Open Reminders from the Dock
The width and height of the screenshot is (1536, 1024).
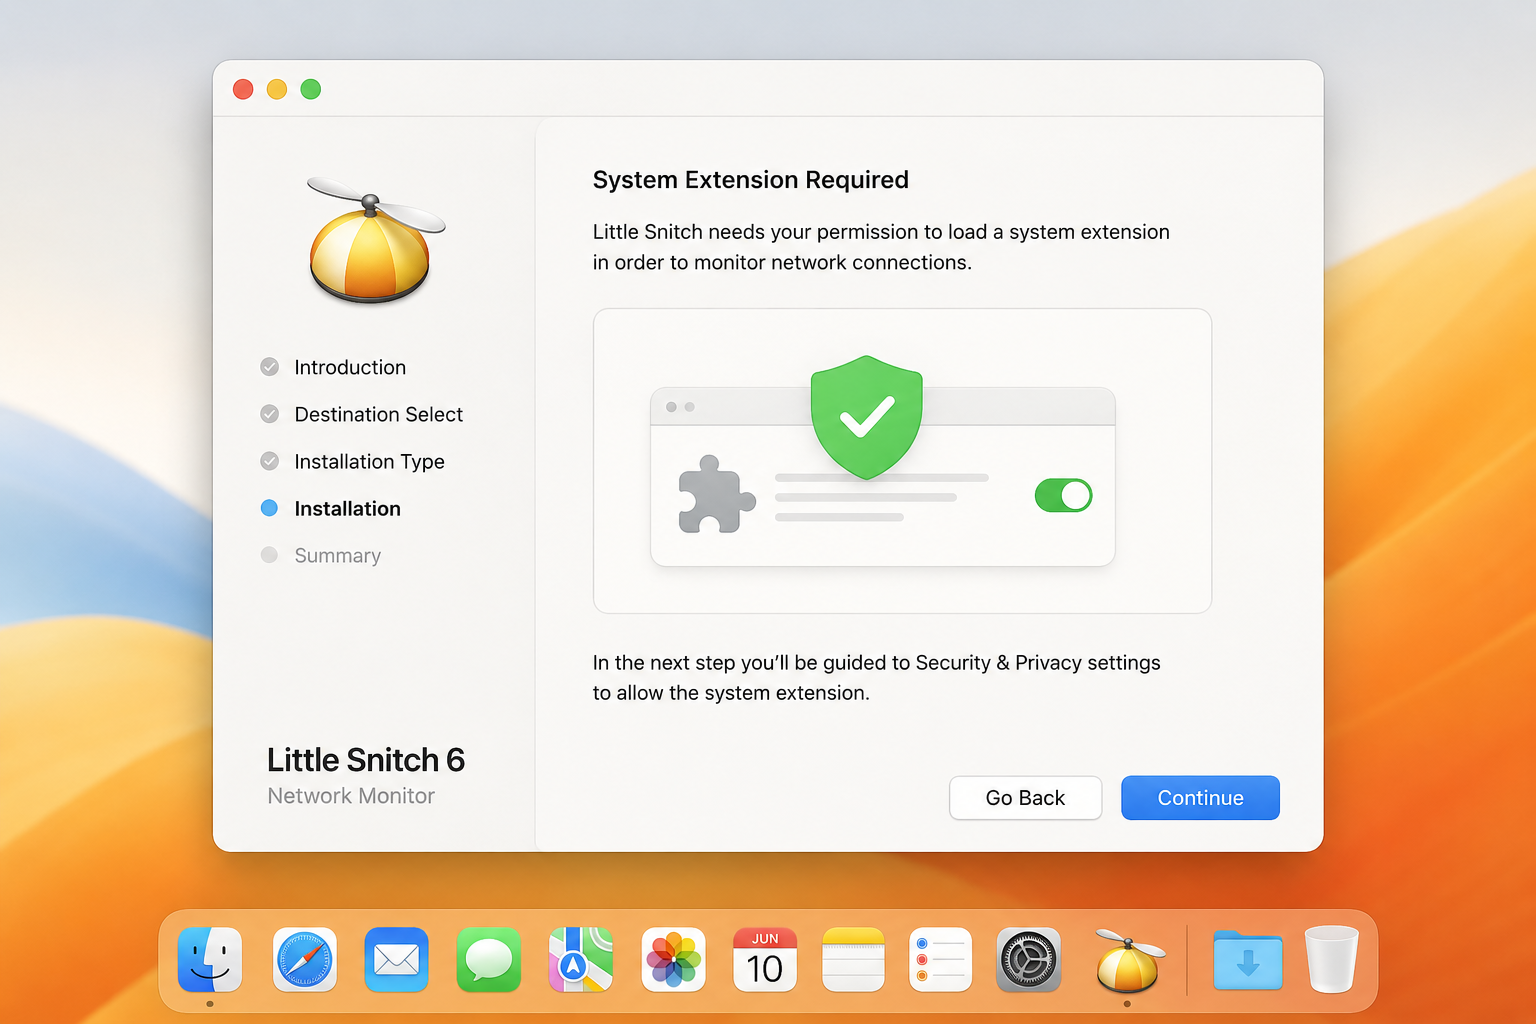tap(940, 960)
